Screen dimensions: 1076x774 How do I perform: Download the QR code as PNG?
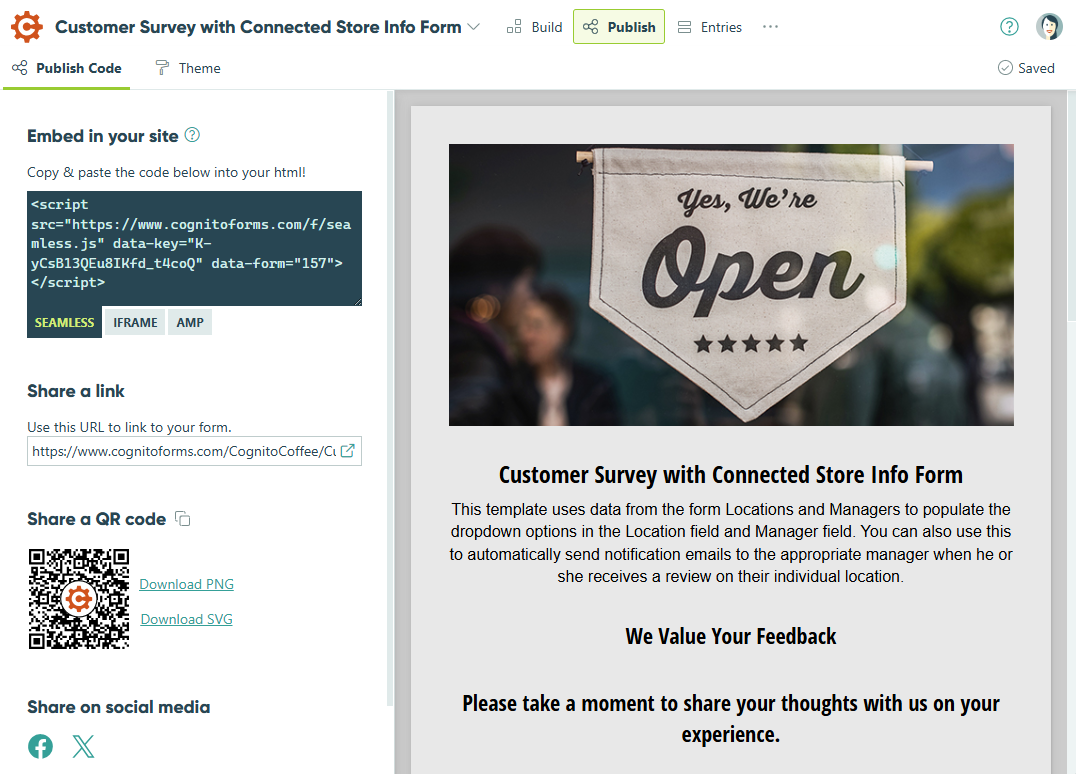tap(186, 583)
